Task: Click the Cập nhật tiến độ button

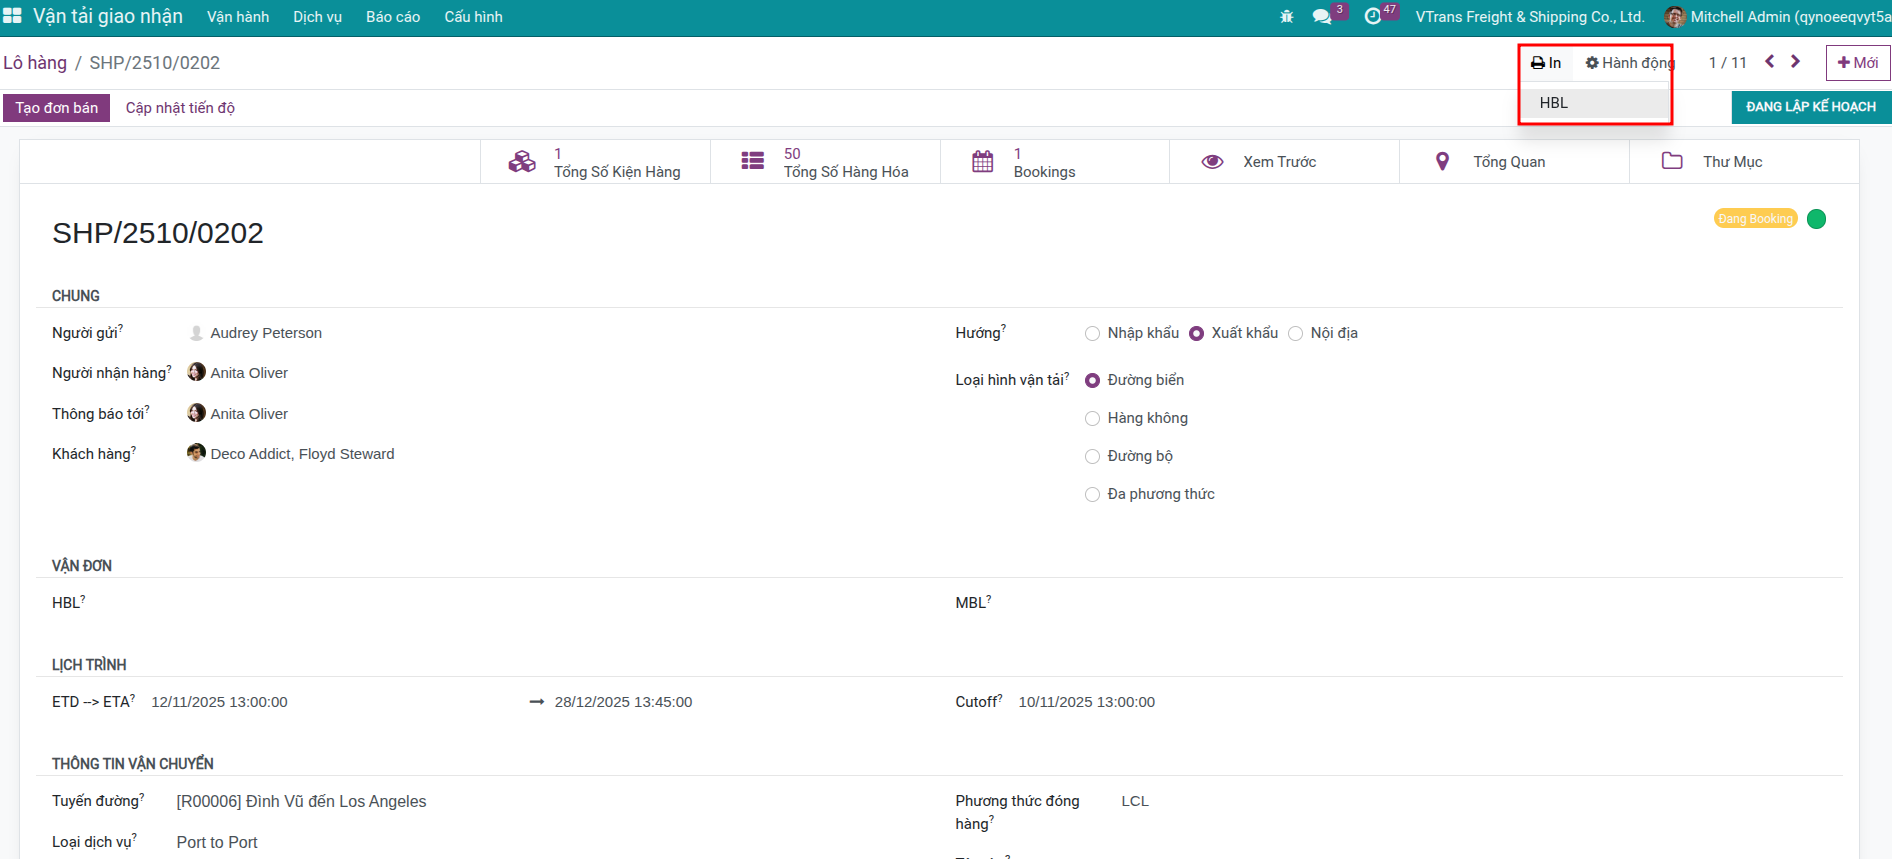Action: pos(180,108)
